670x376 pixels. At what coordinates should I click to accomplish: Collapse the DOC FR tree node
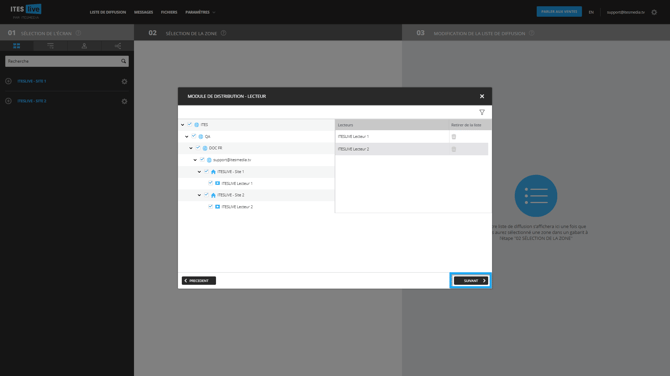[x=191, y=148]
